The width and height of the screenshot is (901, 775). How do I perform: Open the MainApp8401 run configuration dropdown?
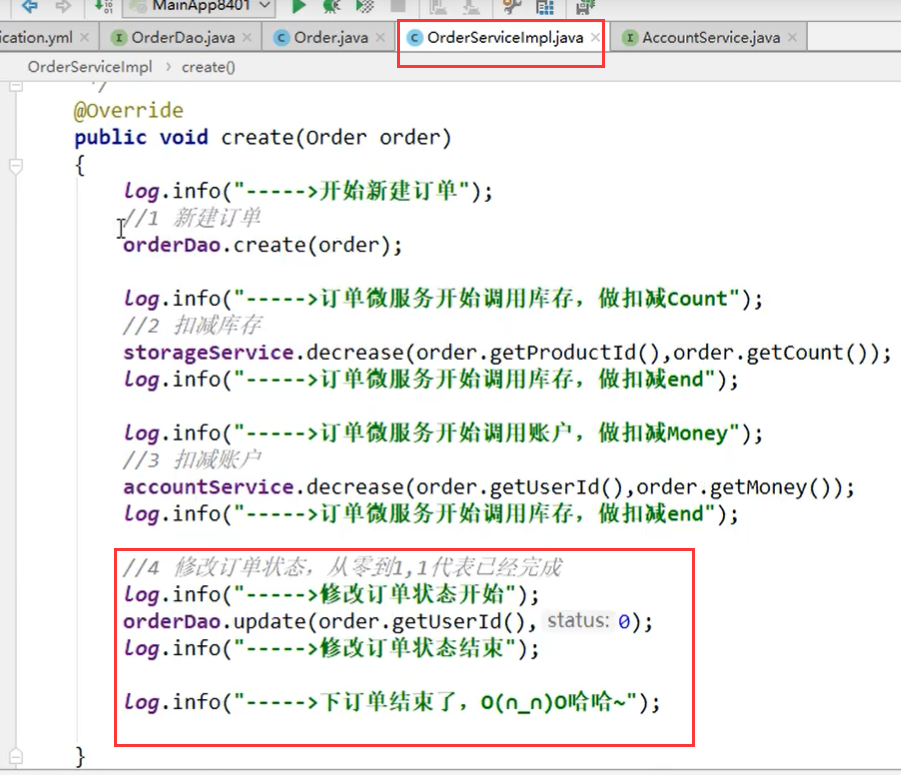coord(199,6)
